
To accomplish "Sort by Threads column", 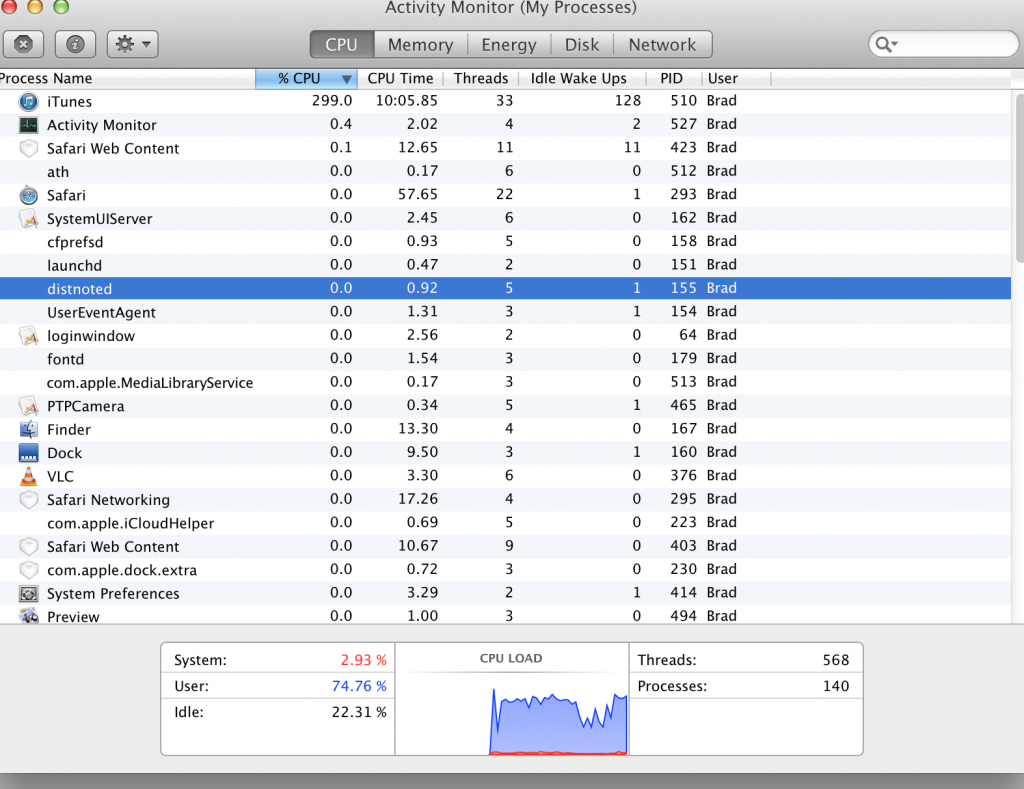I will (481, 78).
